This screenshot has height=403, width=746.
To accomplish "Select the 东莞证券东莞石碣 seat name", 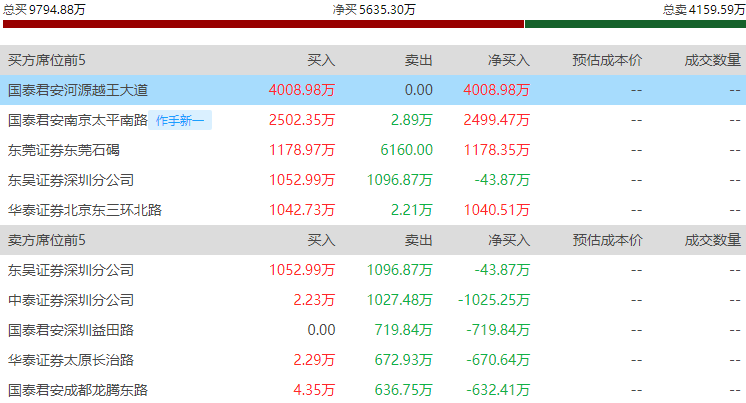I will (x=63, y=150).
